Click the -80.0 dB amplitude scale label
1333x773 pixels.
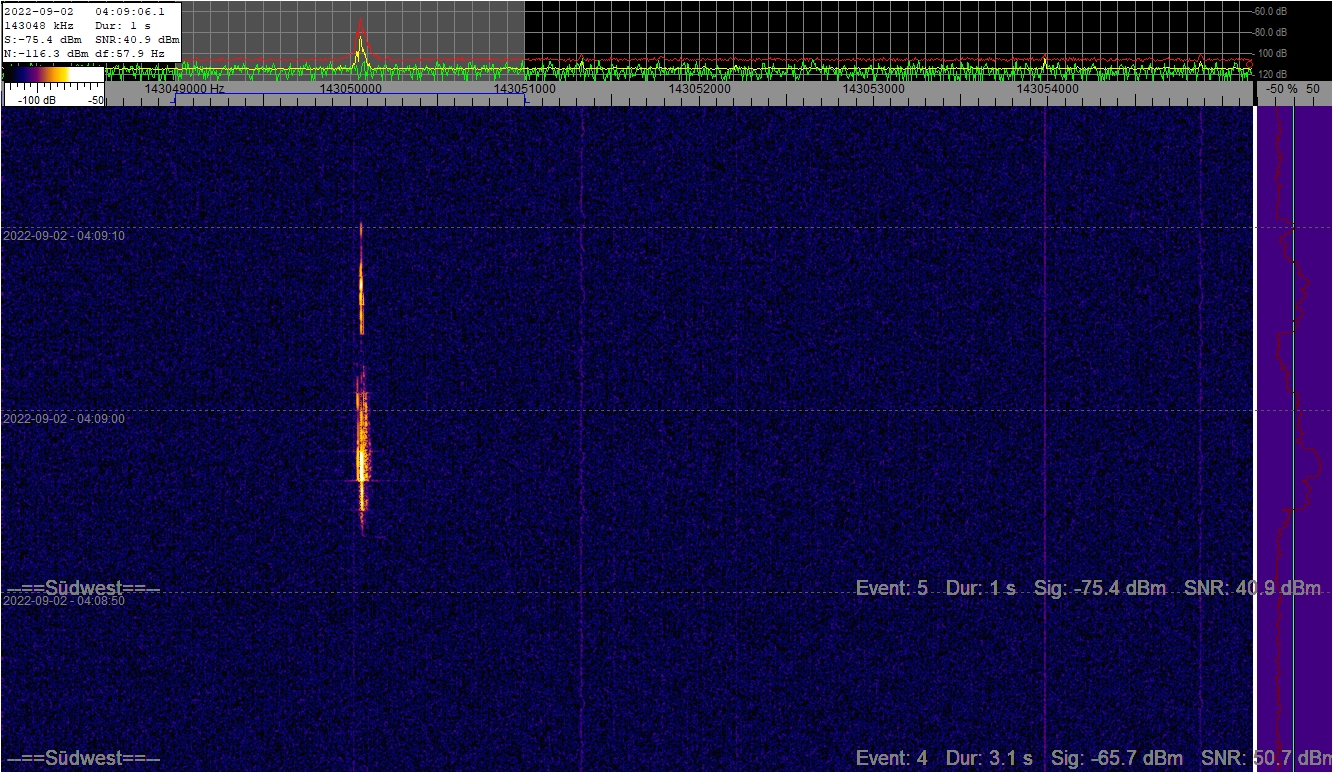[1271, 32]
